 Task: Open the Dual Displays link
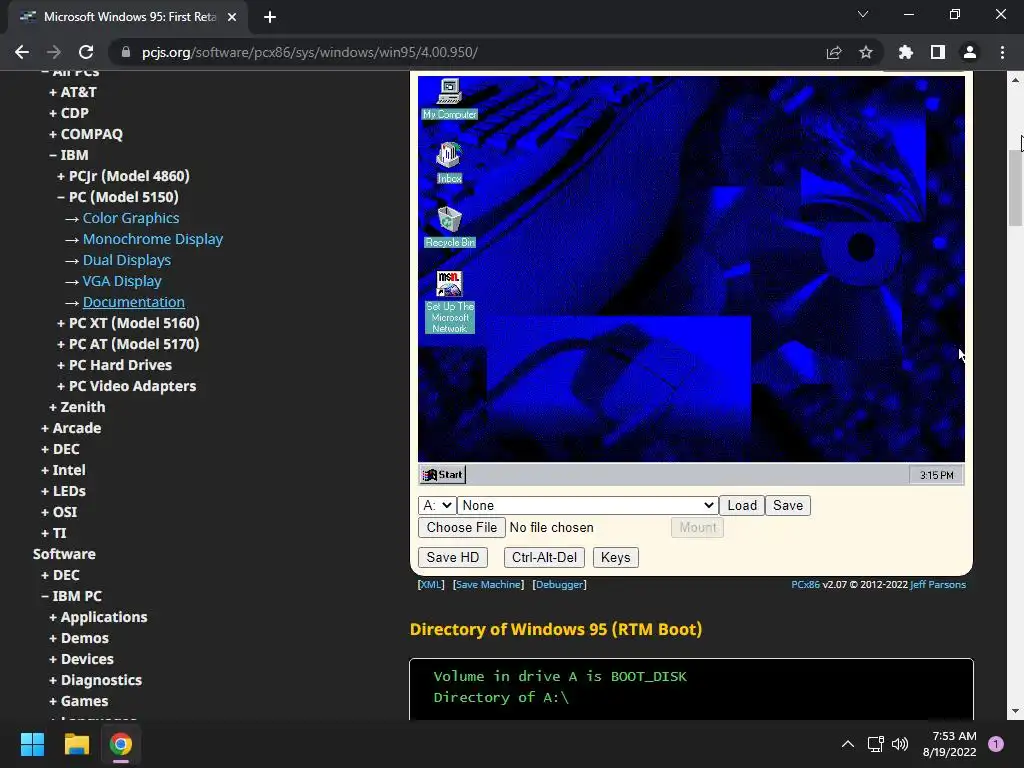tap(127, 260)
